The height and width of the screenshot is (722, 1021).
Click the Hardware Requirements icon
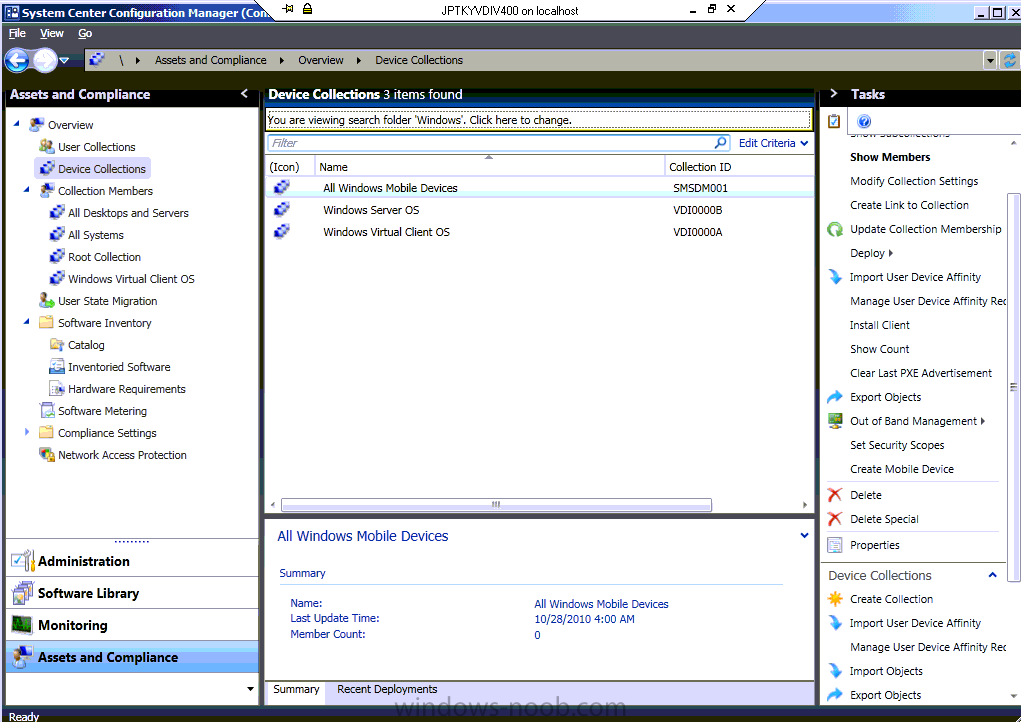click(57, 389)
